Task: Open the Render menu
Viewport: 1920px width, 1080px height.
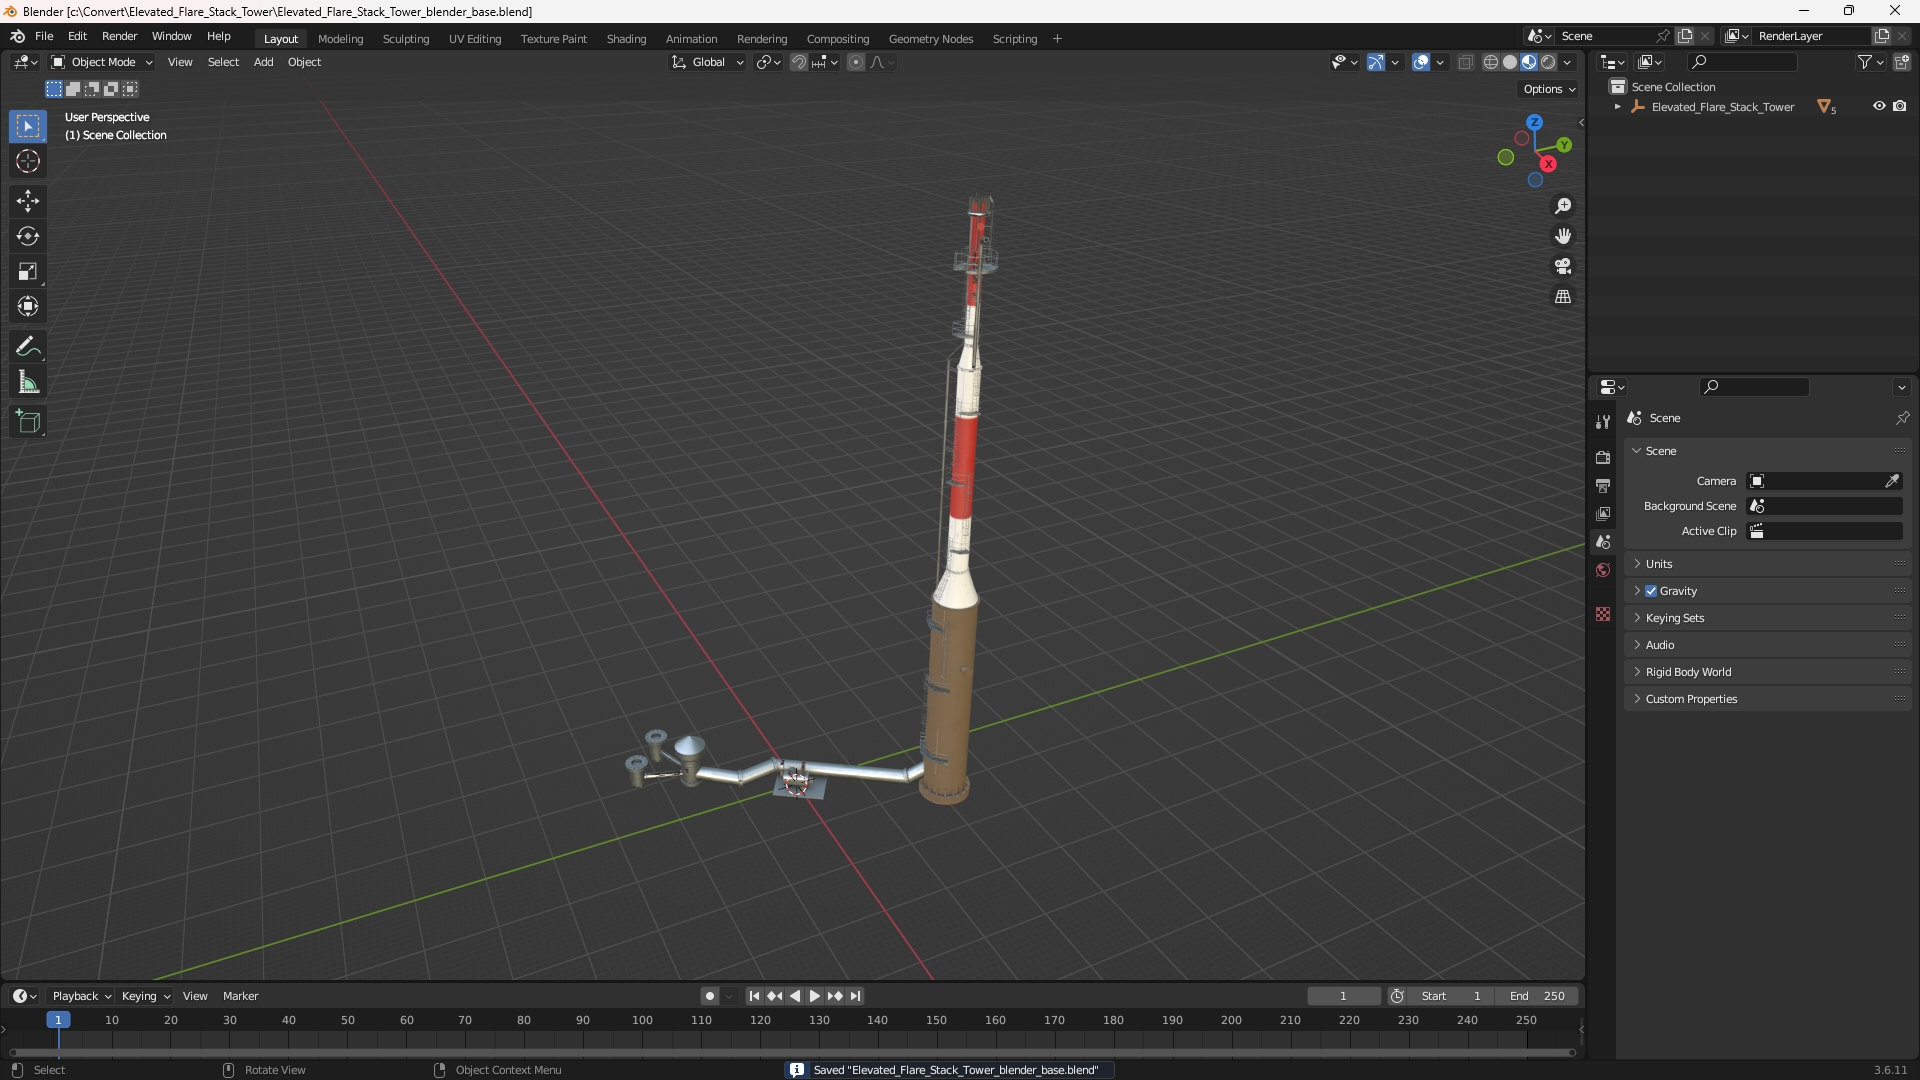Action: click(119, 36)
